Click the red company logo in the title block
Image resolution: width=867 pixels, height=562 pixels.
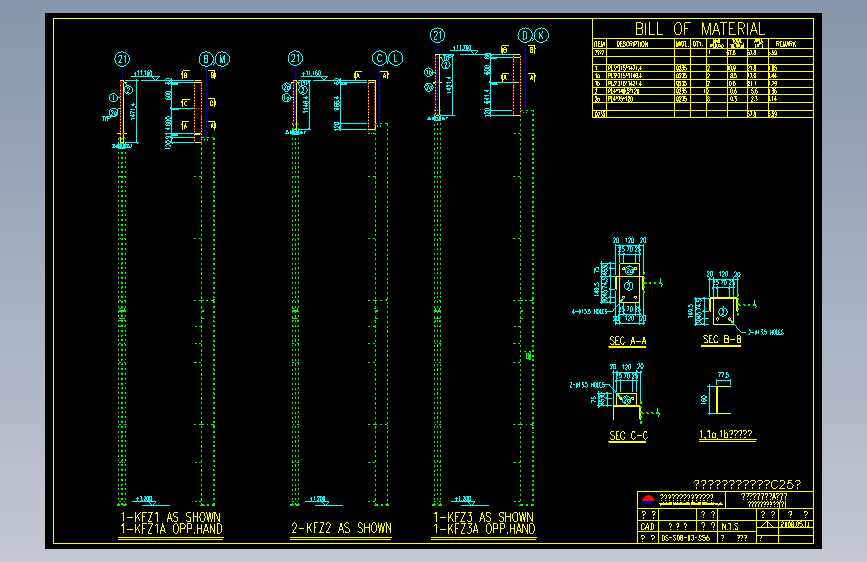click(648, 500)
